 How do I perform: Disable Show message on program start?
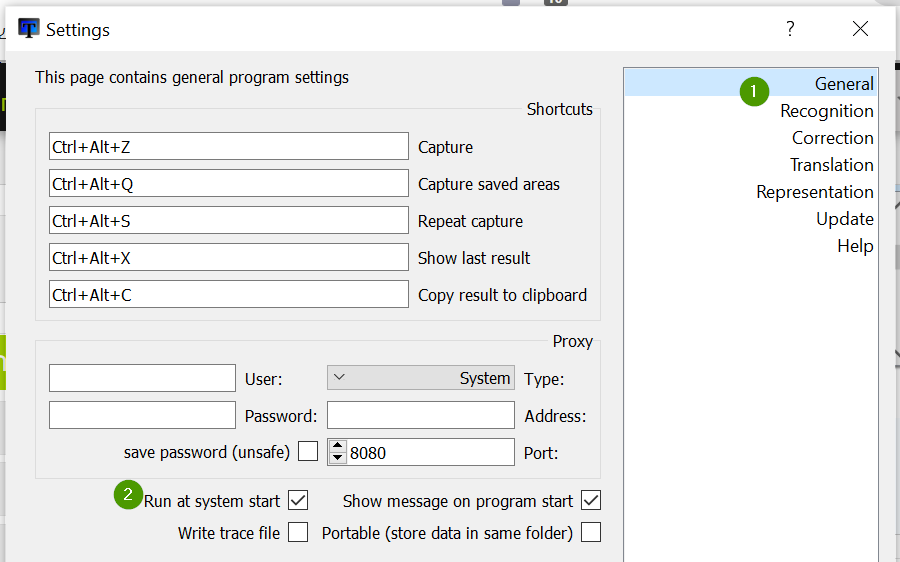(591, 500)
